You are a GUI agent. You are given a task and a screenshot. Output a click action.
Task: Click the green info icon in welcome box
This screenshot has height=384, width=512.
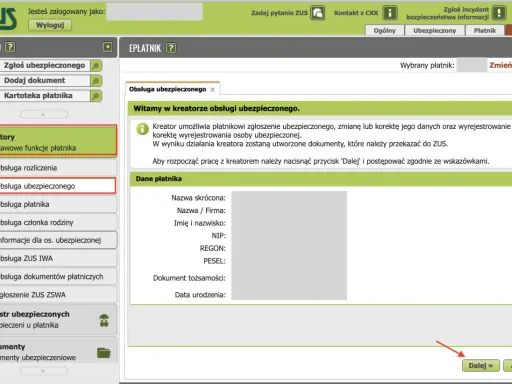143,129
